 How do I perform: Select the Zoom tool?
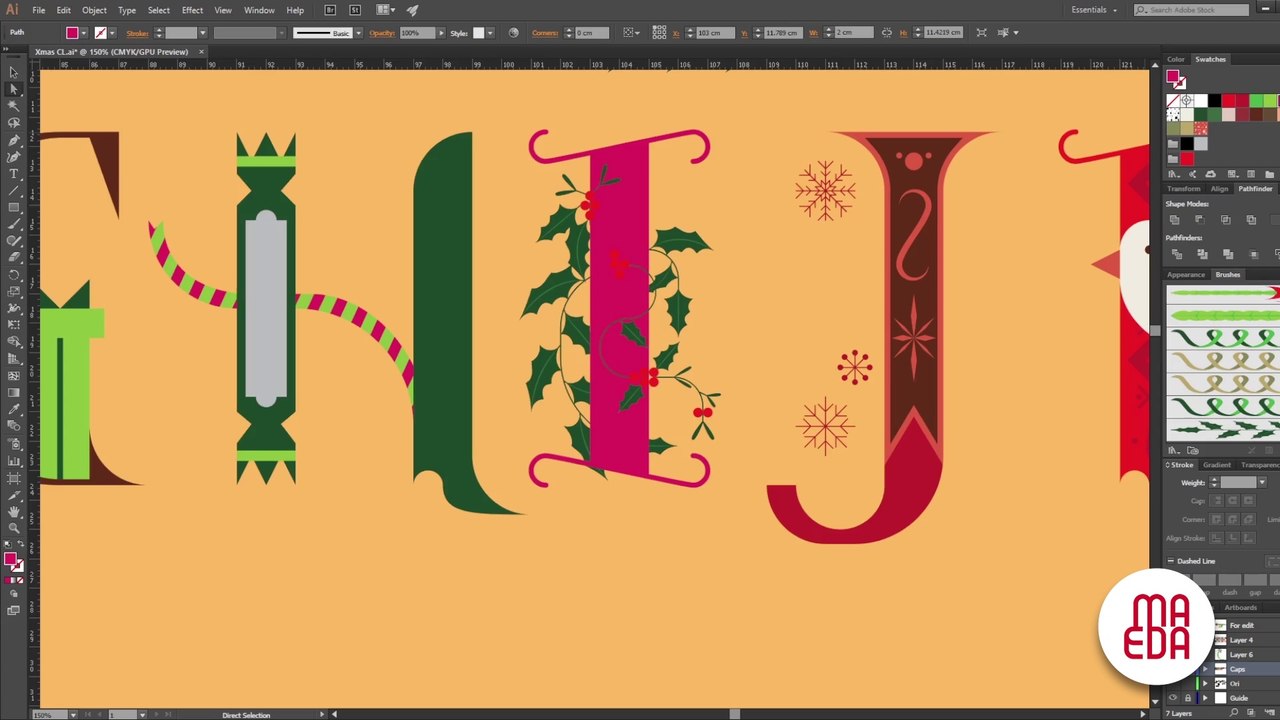[13, 528]
